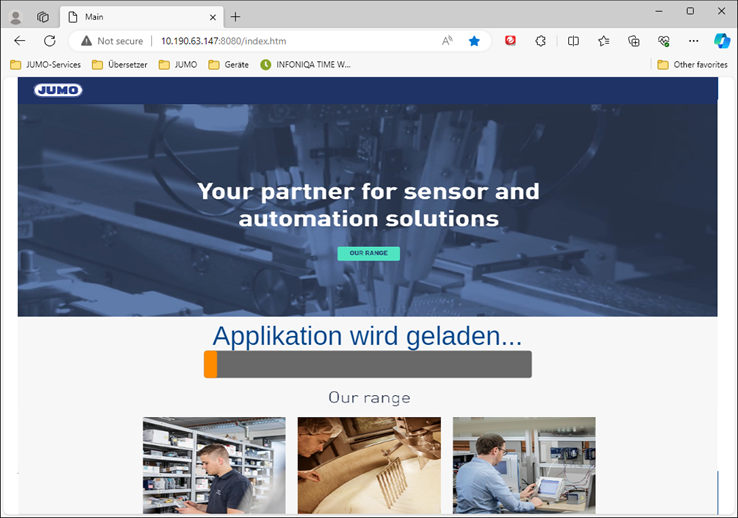Toggle the Split screen icon

573,41
